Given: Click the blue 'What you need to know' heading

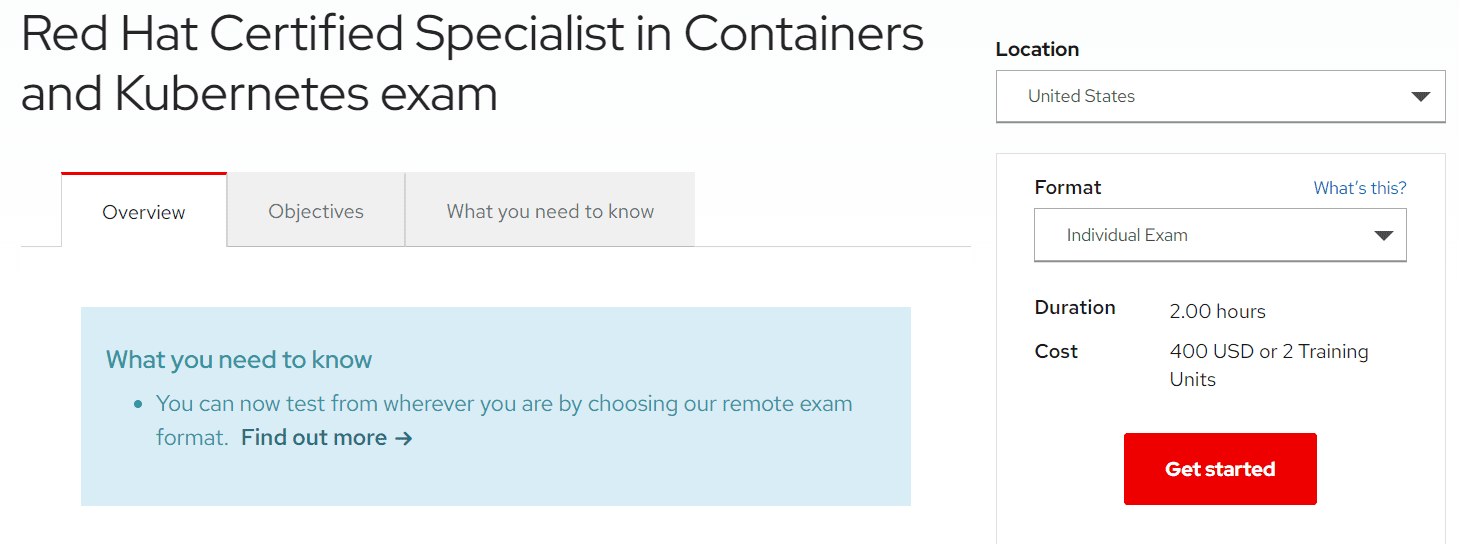Looking at the screenshot, I should point(239,360).
